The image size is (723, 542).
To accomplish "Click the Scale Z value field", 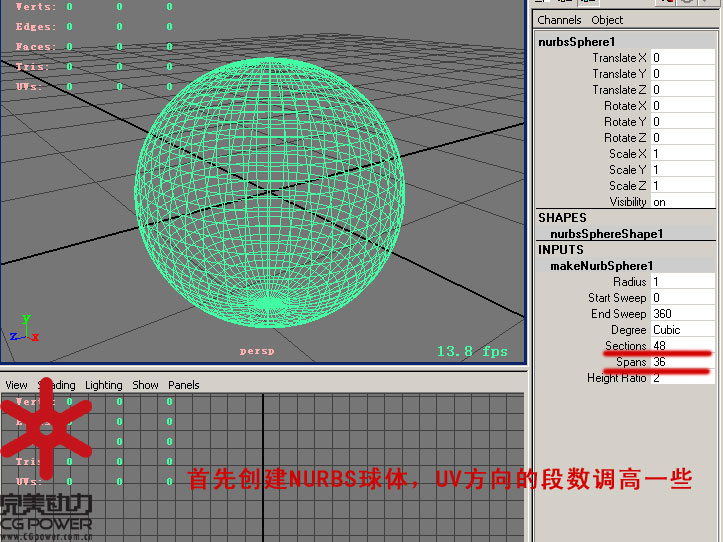I will point(683,185).
